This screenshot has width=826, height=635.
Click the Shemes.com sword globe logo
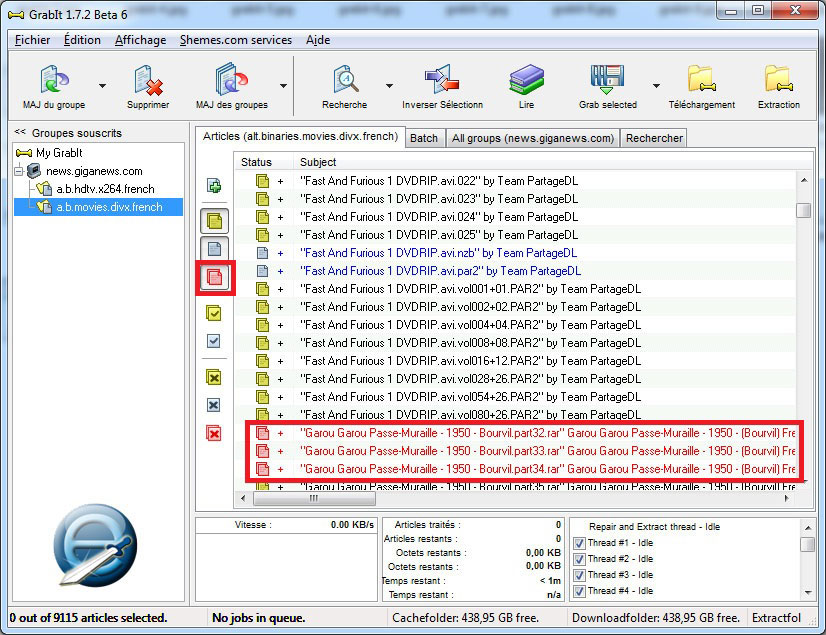click(x=95, y=545)
